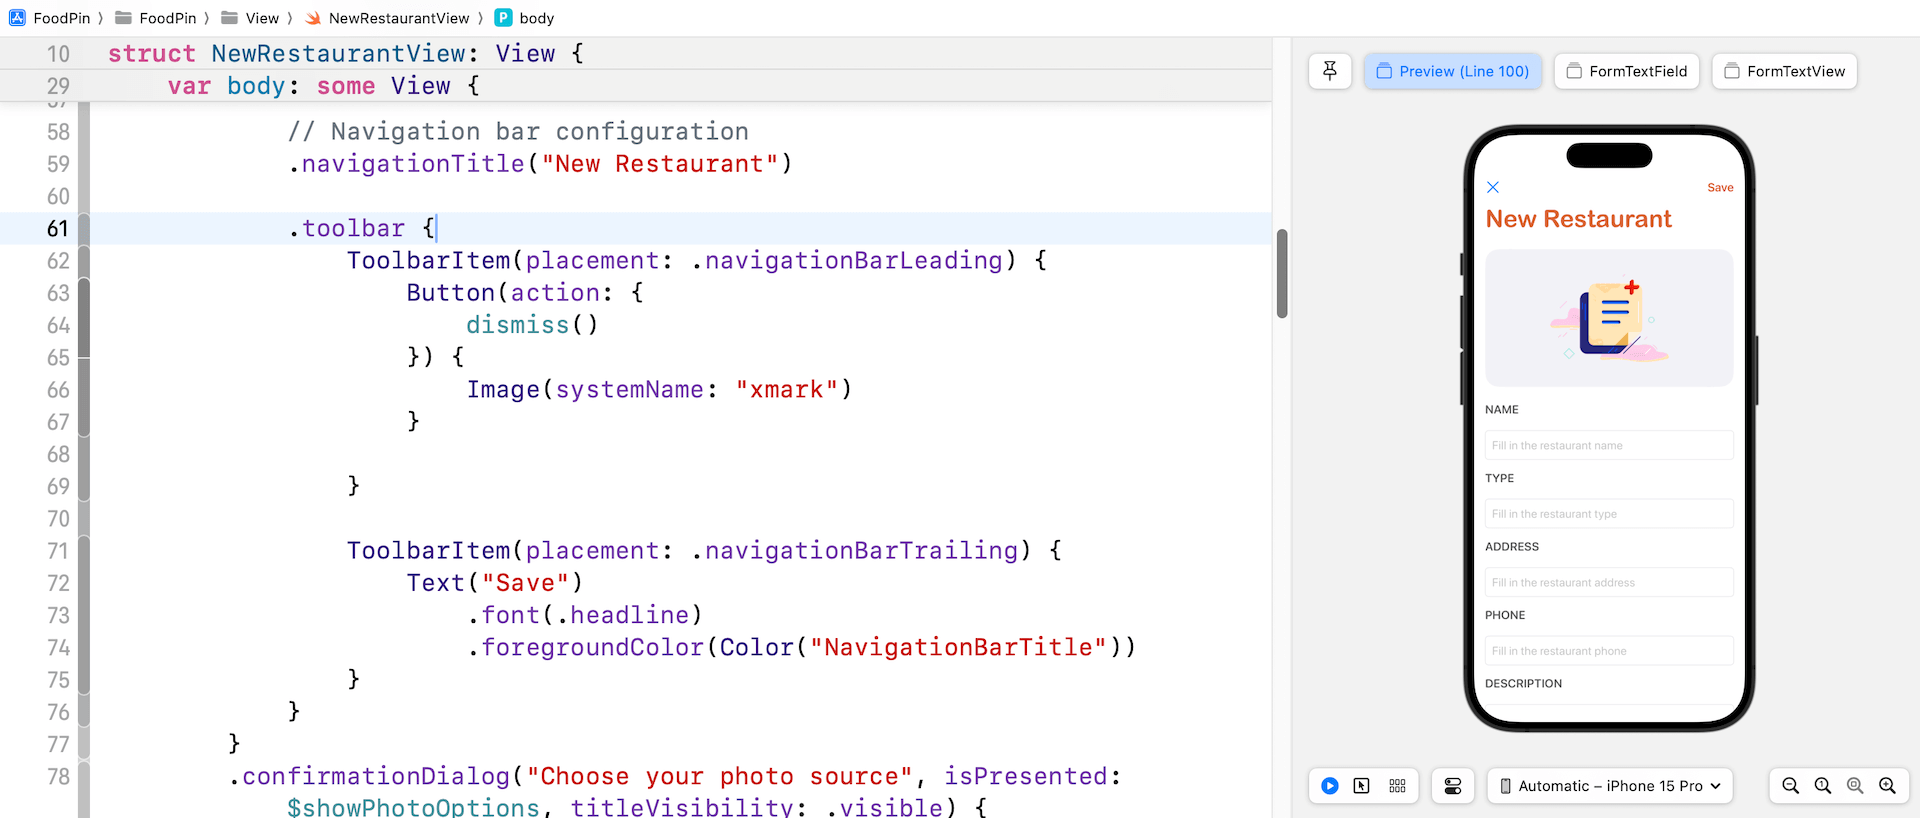Open canvas device settings toggles

click(x=1453, y=786)
